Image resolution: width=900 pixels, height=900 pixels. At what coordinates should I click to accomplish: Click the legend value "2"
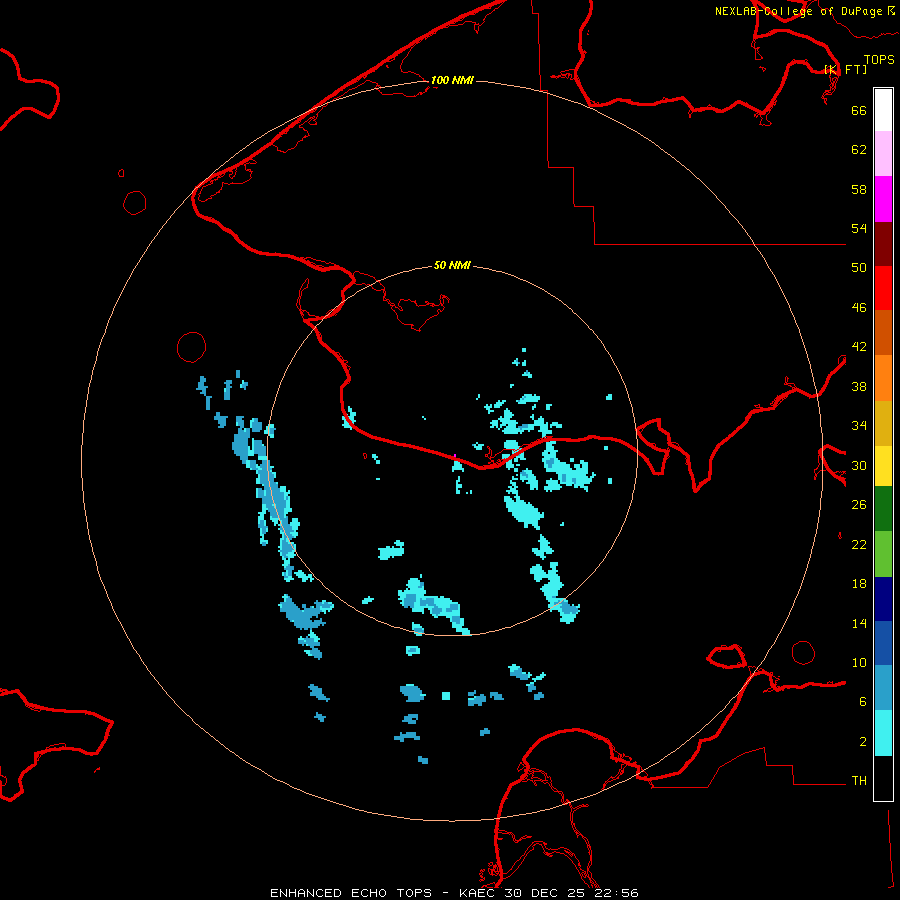[x=863, y=742]
